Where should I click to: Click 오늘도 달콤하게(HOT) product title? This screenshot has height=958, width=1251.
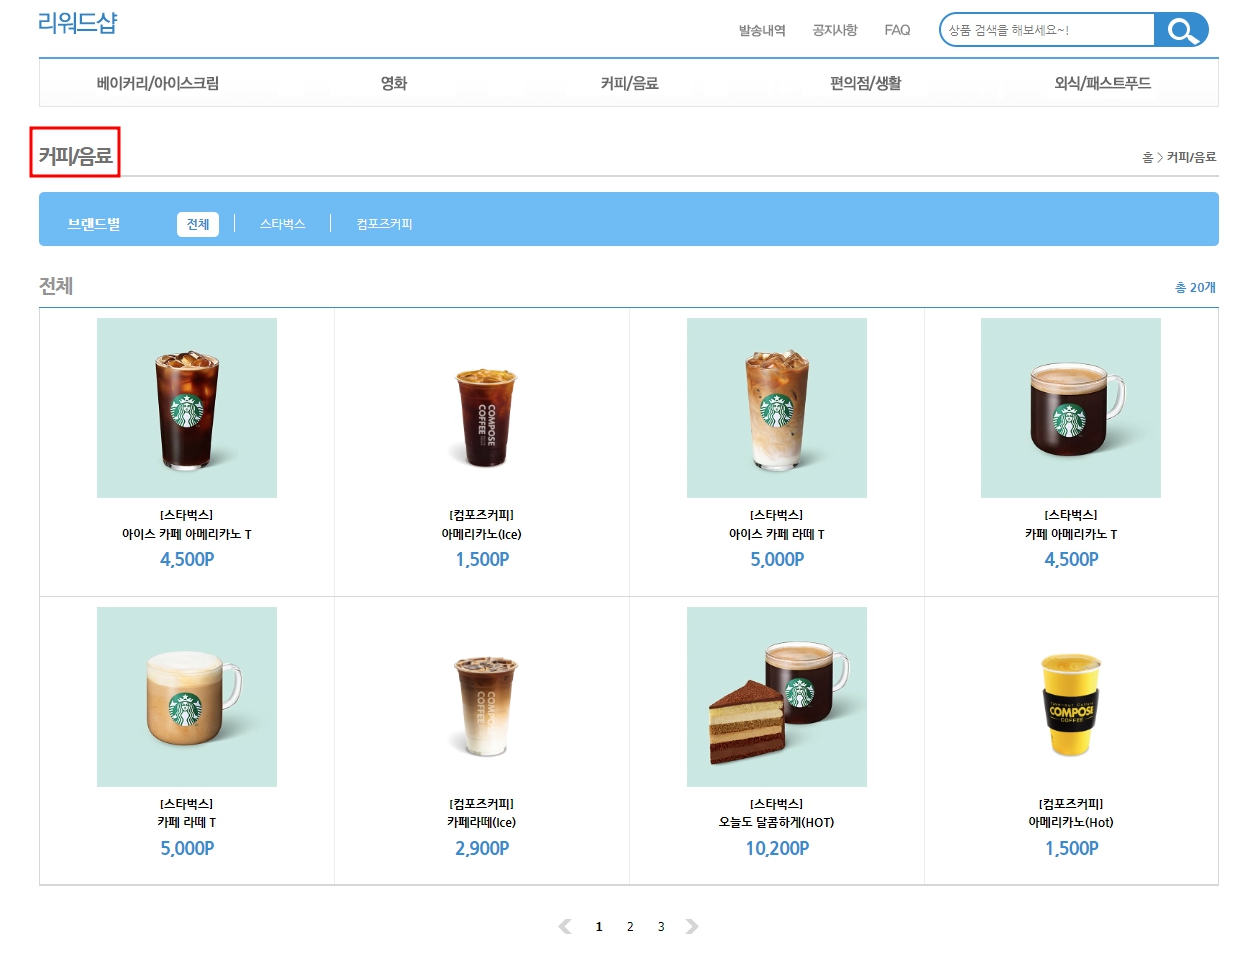point(777,822)
